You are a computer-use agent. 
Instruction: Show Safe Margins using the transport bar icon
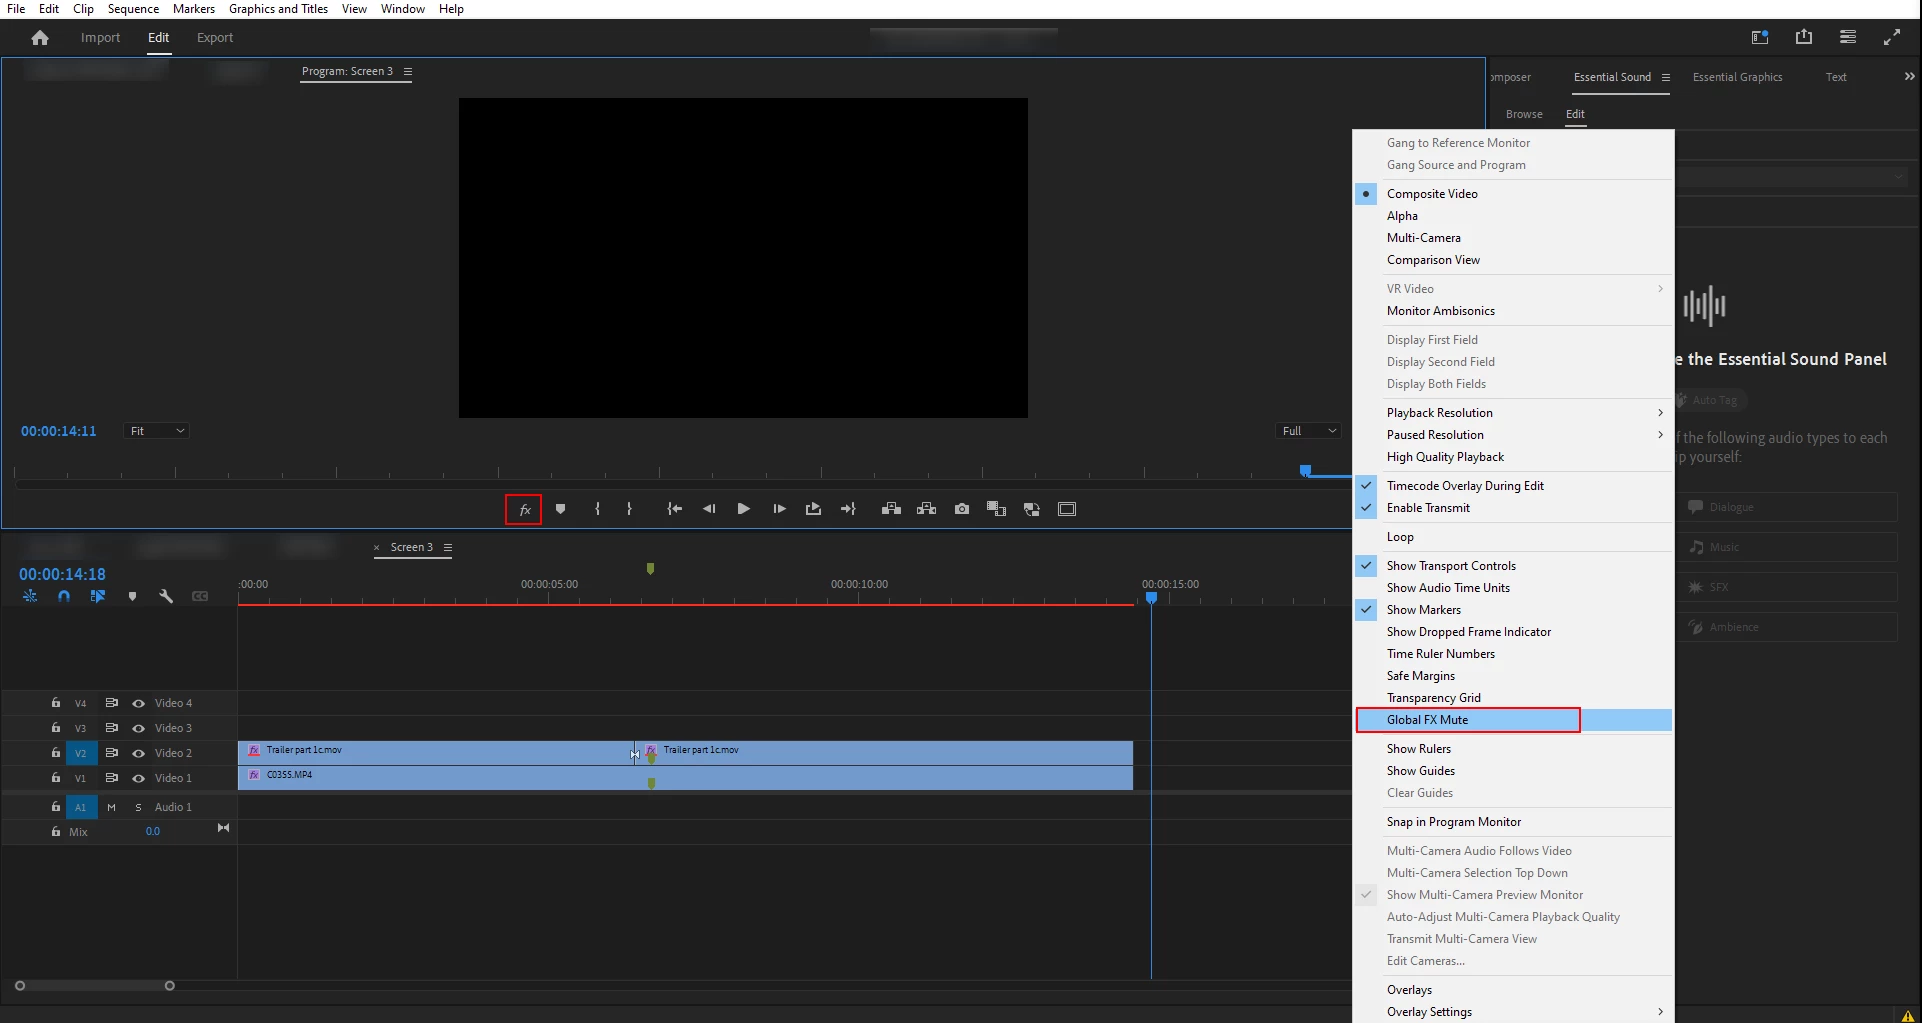1067,509
